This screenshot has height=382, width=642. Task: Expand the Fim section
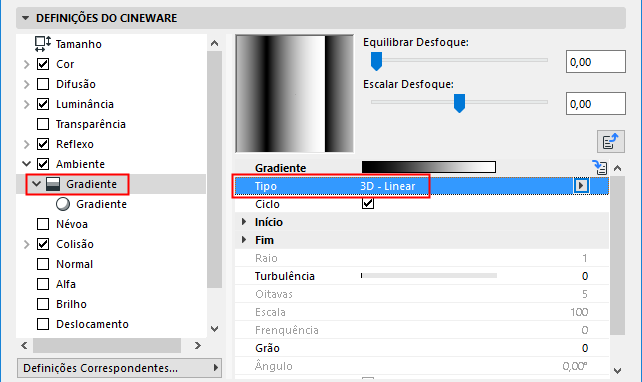pyautogui.click(x=244, y=240)
